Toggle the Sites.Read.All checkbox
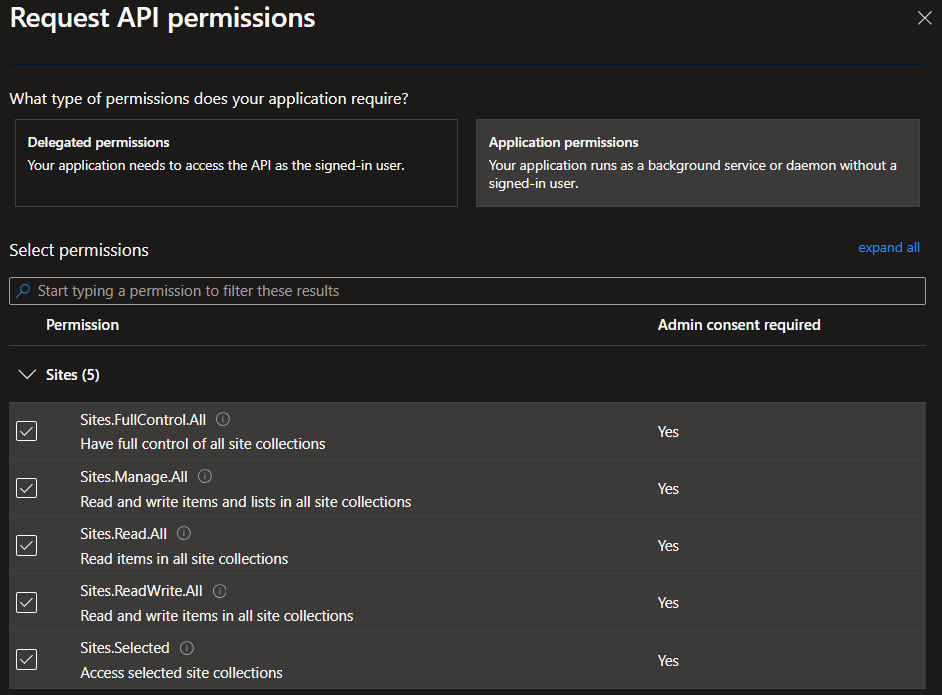 [x=27, y=545]
